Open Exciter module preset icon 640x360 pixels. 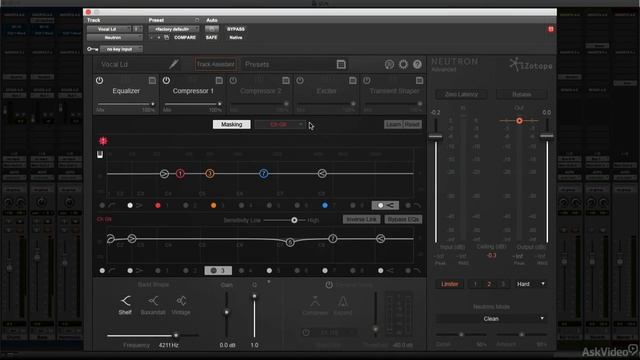tap(353, 80)
